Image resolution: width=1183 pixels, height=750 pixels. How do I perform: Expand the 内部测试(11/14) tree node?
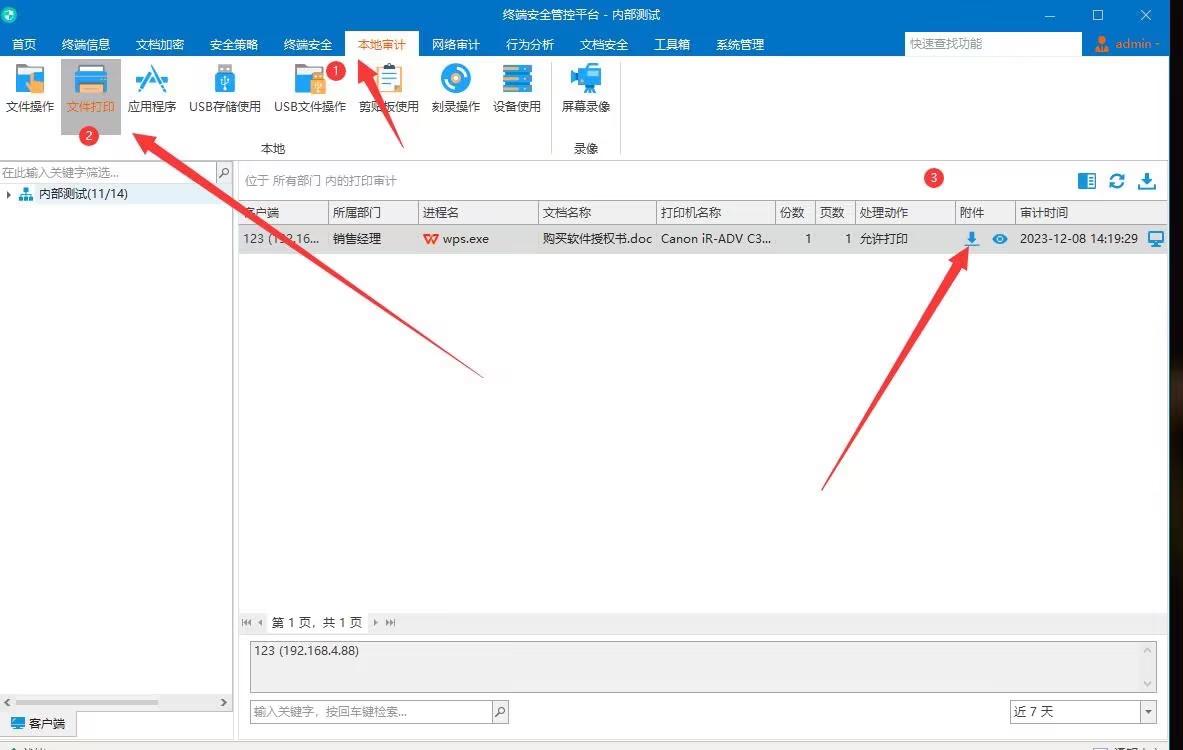coord(8,195)
